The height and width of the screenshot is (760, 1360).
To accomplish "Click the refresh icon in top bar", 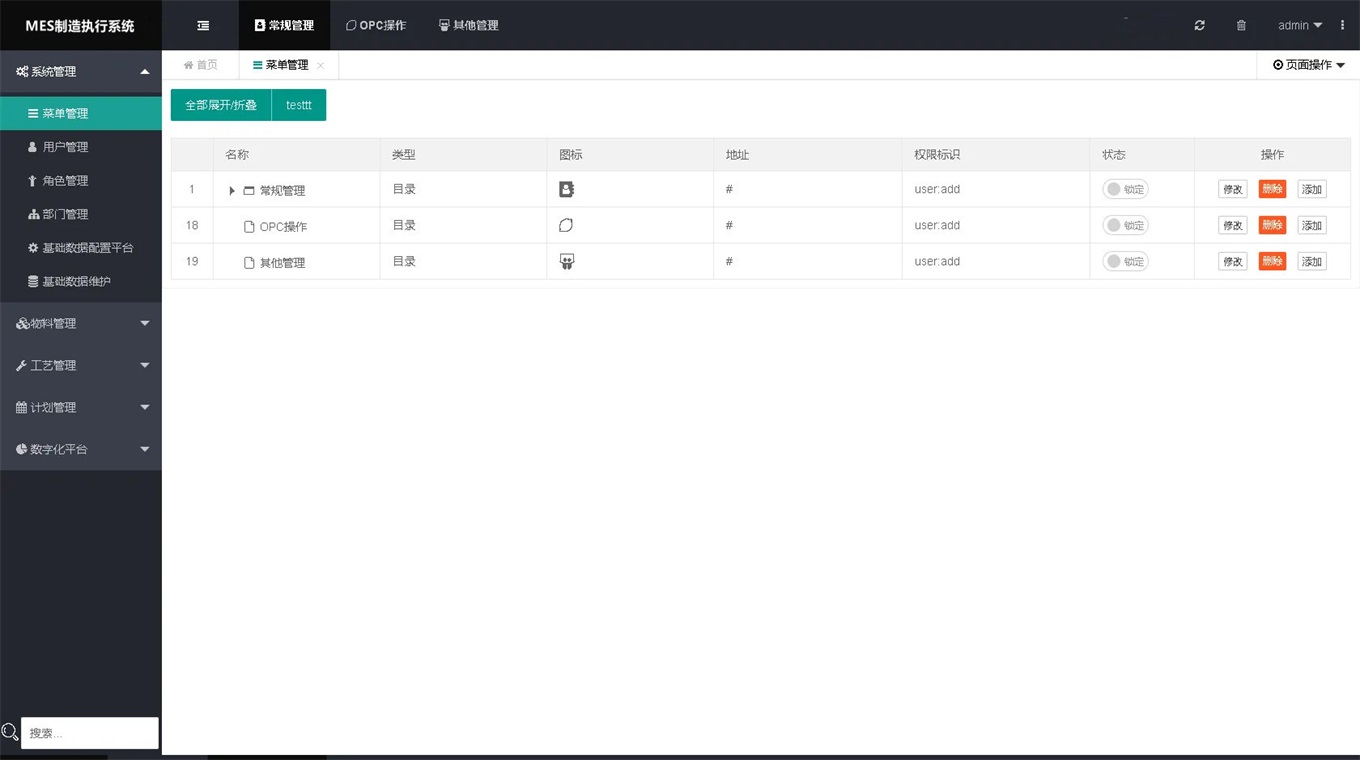I will (1200, 25).
